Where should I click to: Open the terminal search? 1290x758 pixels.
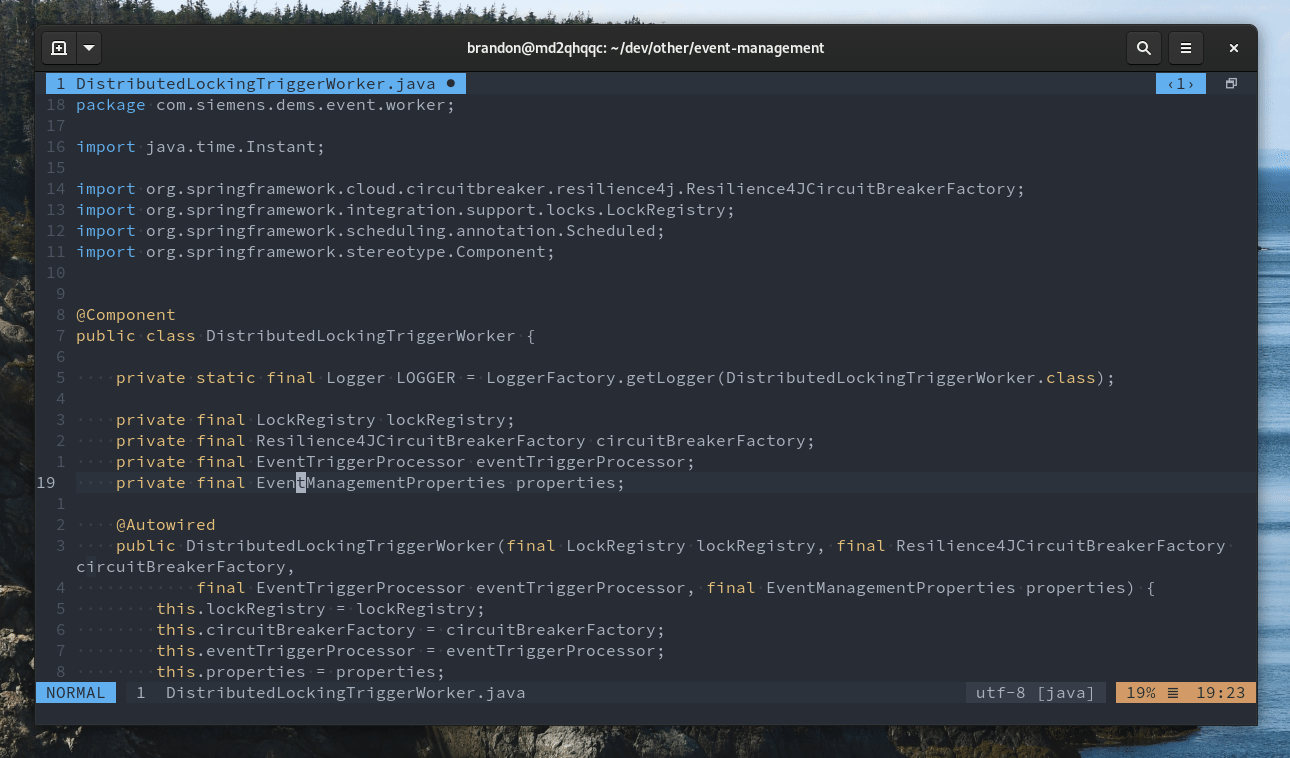point(1143,48)
